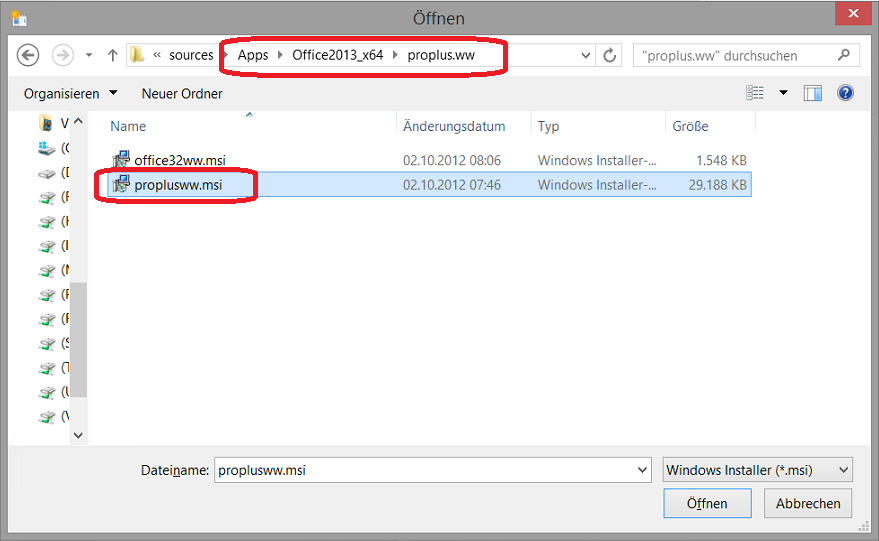Viewport: 879px width, 541px height.
Task: Open file type filter 'Windows Installer (*.msi)'
Action: (757, 470)
